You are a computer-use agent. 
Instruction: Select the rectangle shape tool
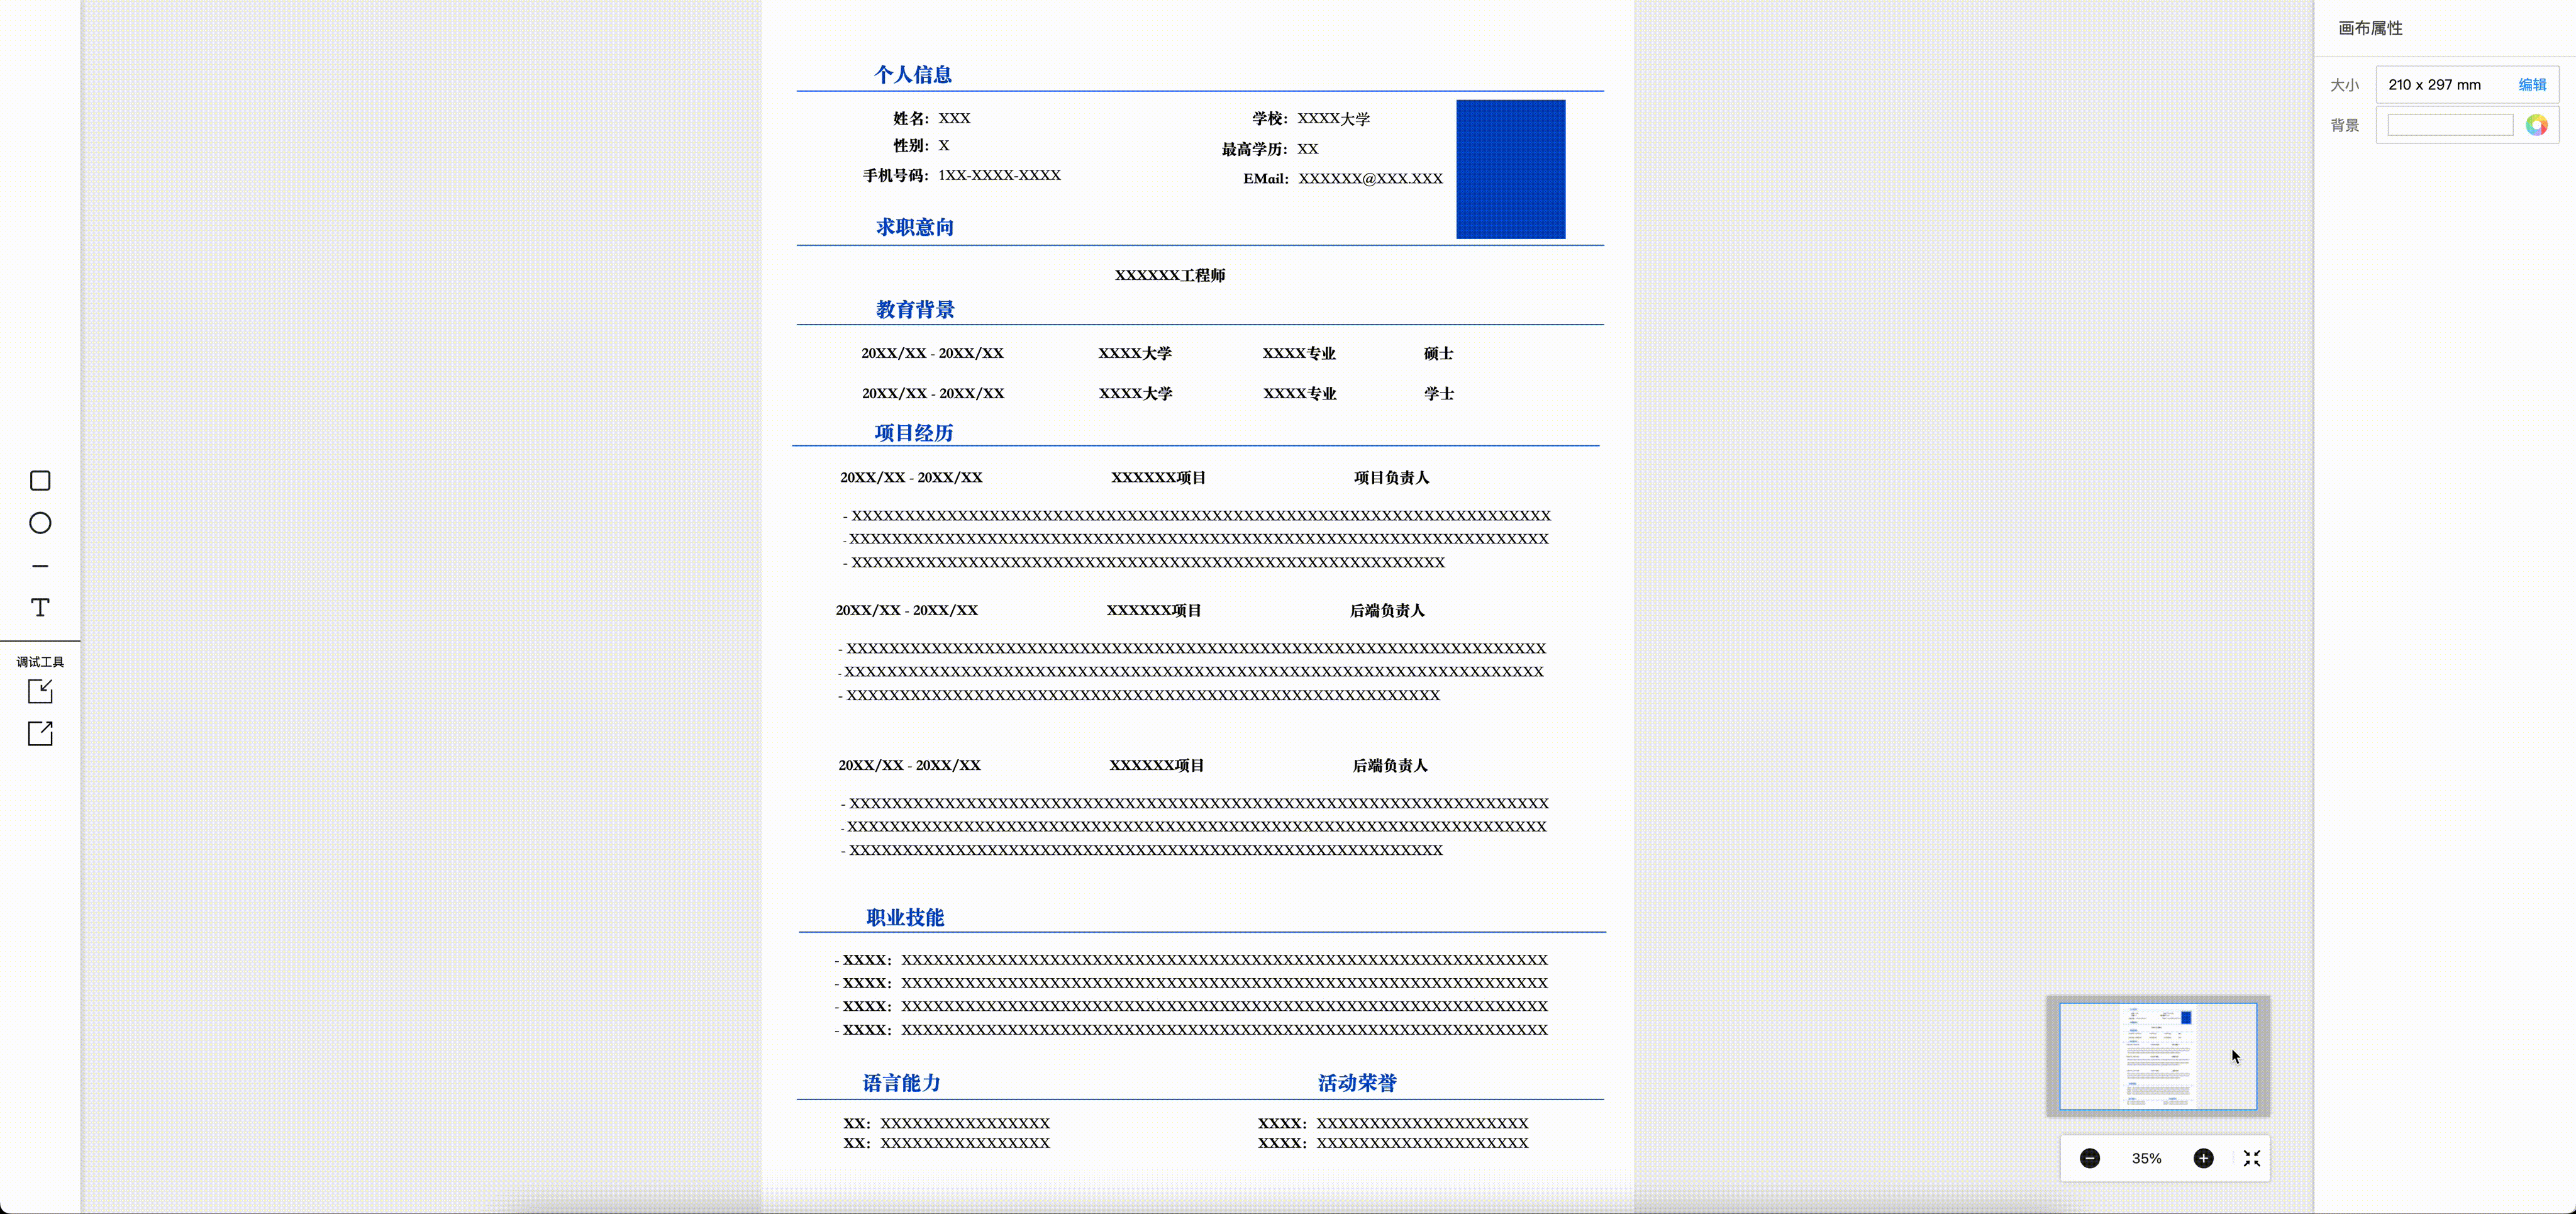(x=40, y=481)
